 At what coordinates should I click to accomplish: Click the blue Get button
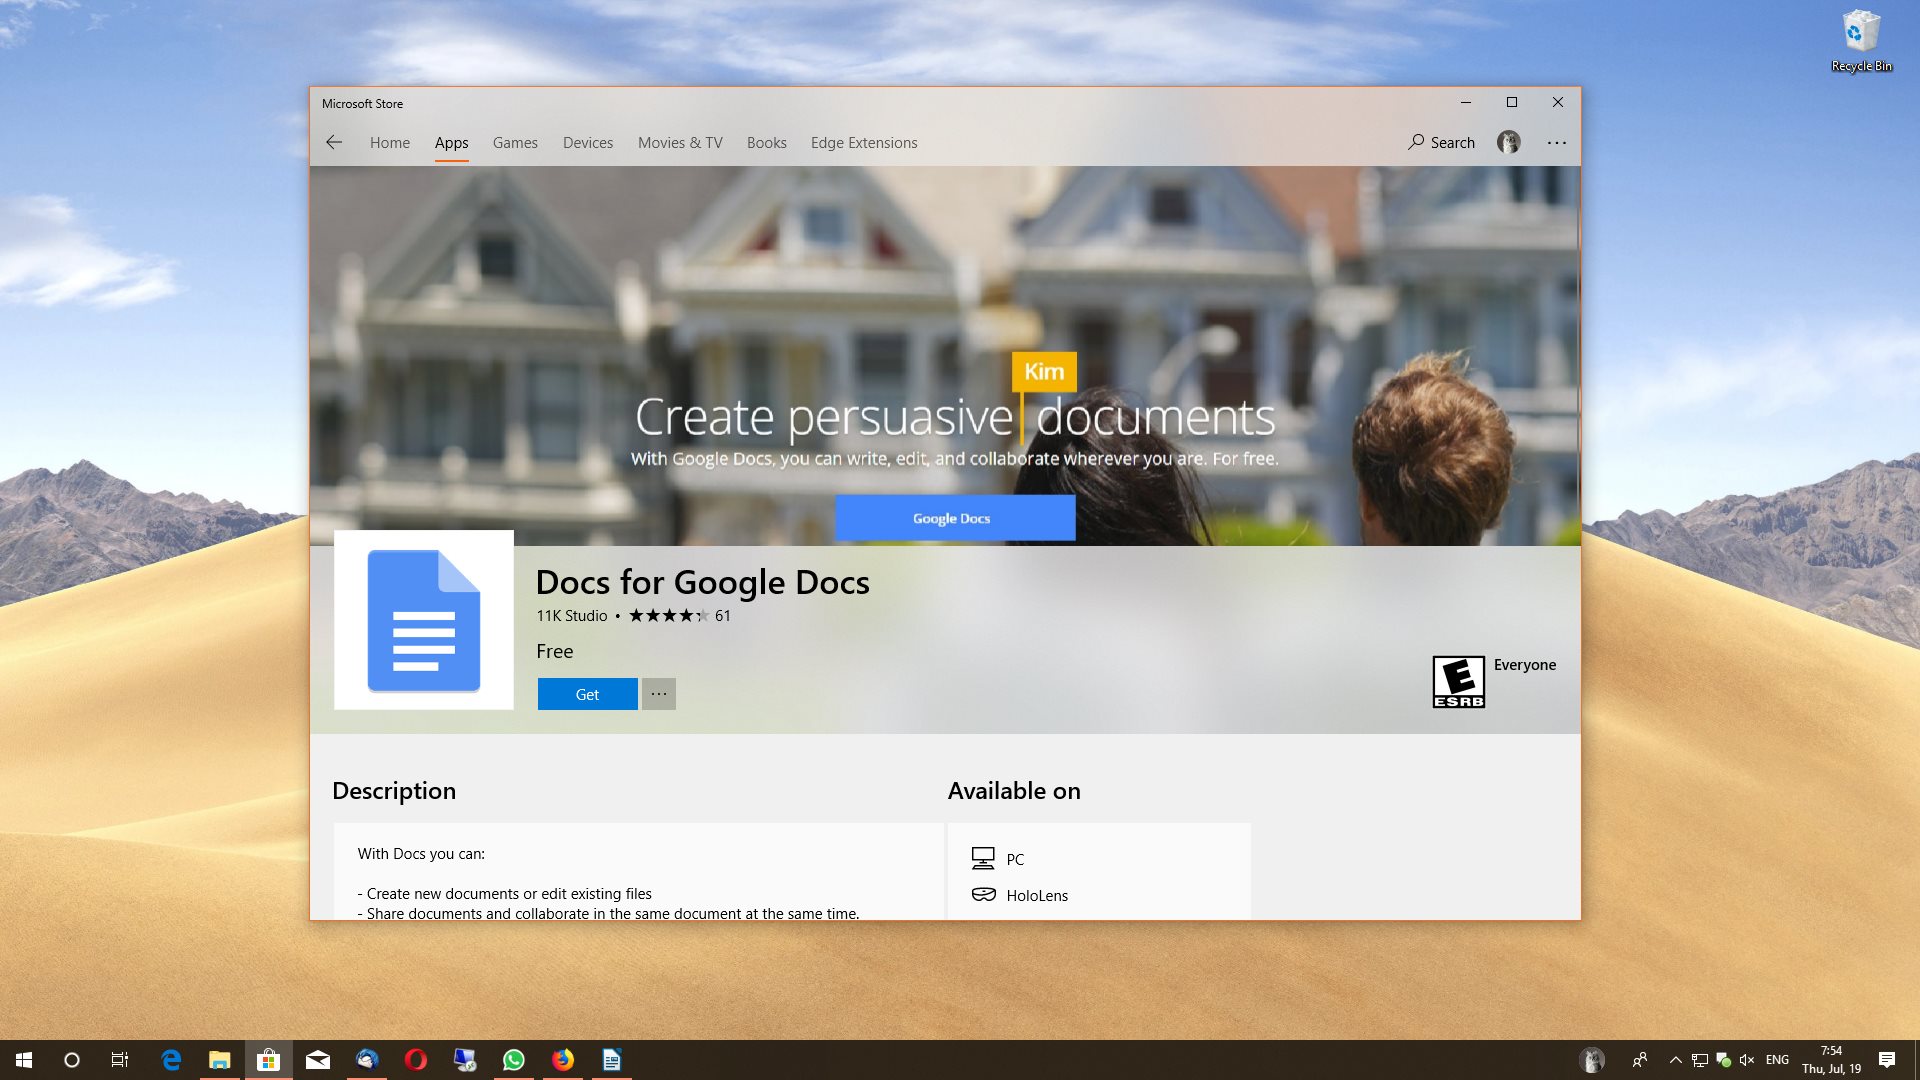pos(587,694)
